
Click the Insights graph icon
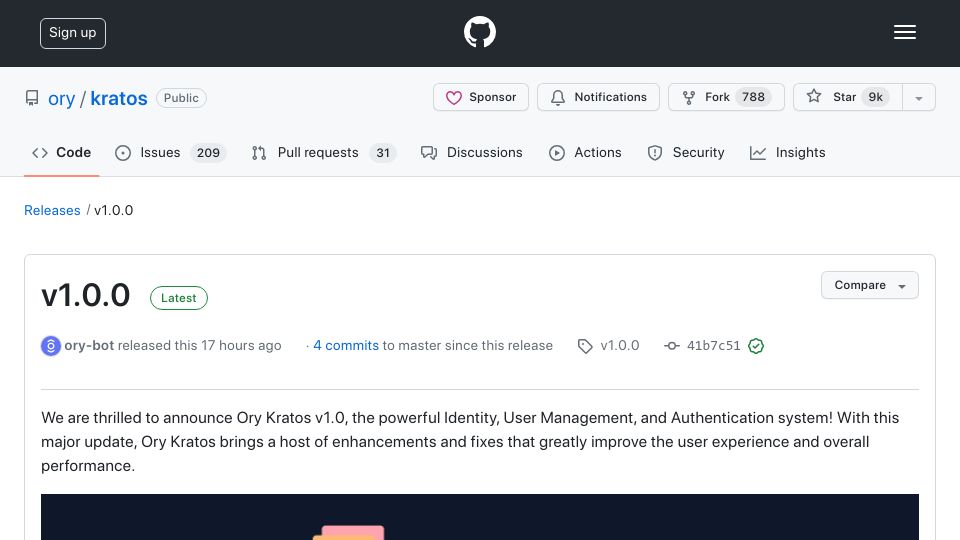[757, 153]
